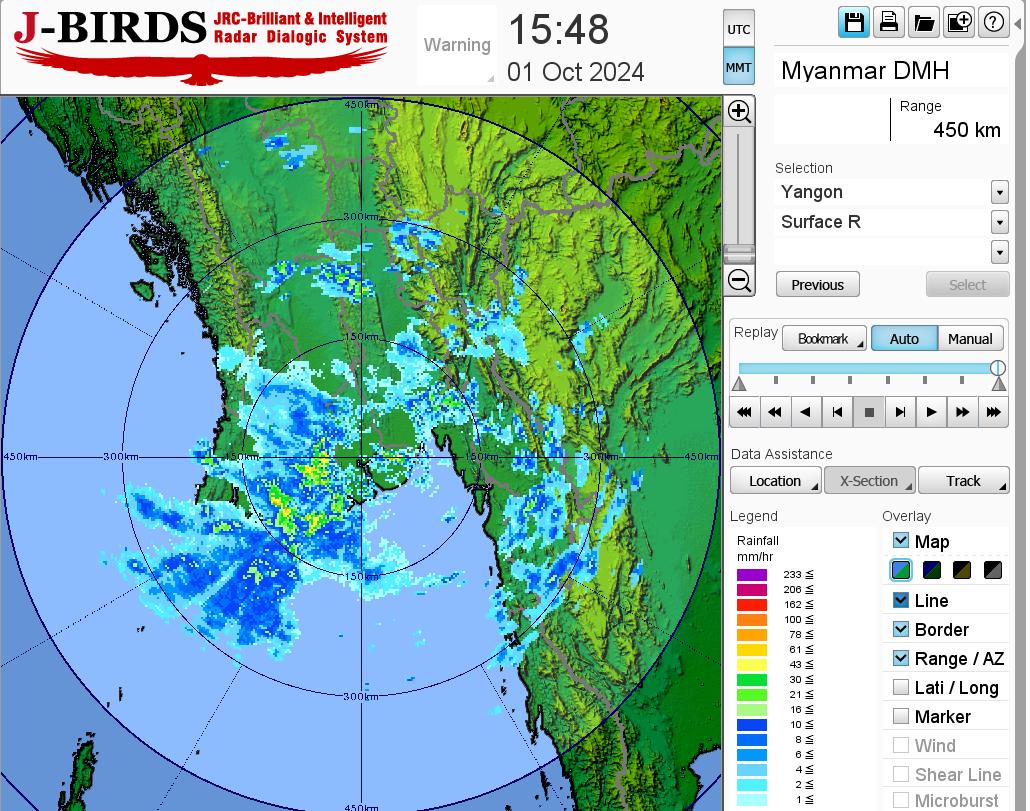Open the Yangon radar site dropdown
The height and width of the screenshot is (811, 1030).
[x=999, y=192]
